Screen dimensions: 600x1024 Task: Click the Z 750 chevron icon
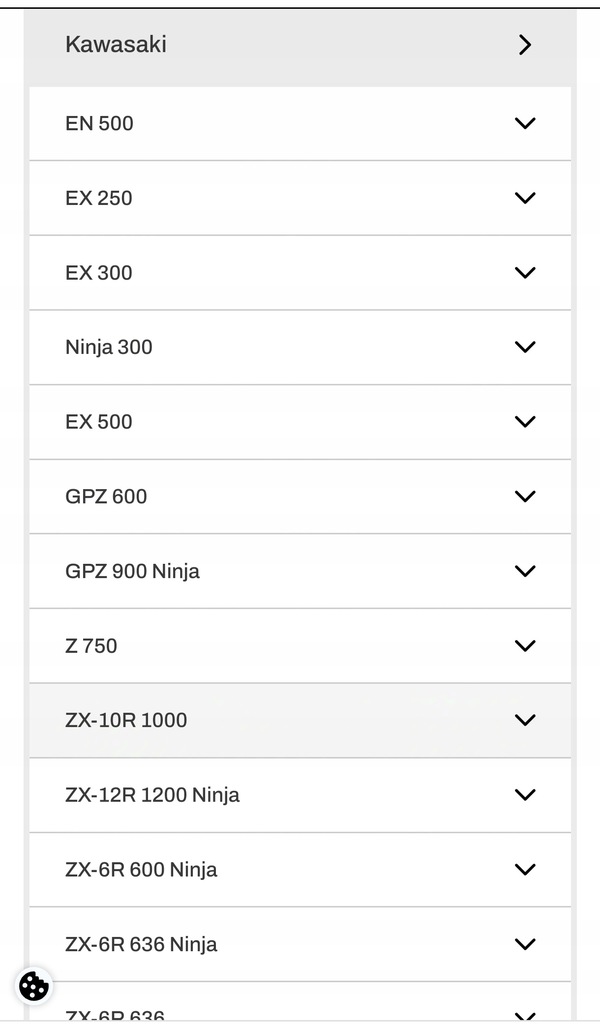(x=525, y=645)
